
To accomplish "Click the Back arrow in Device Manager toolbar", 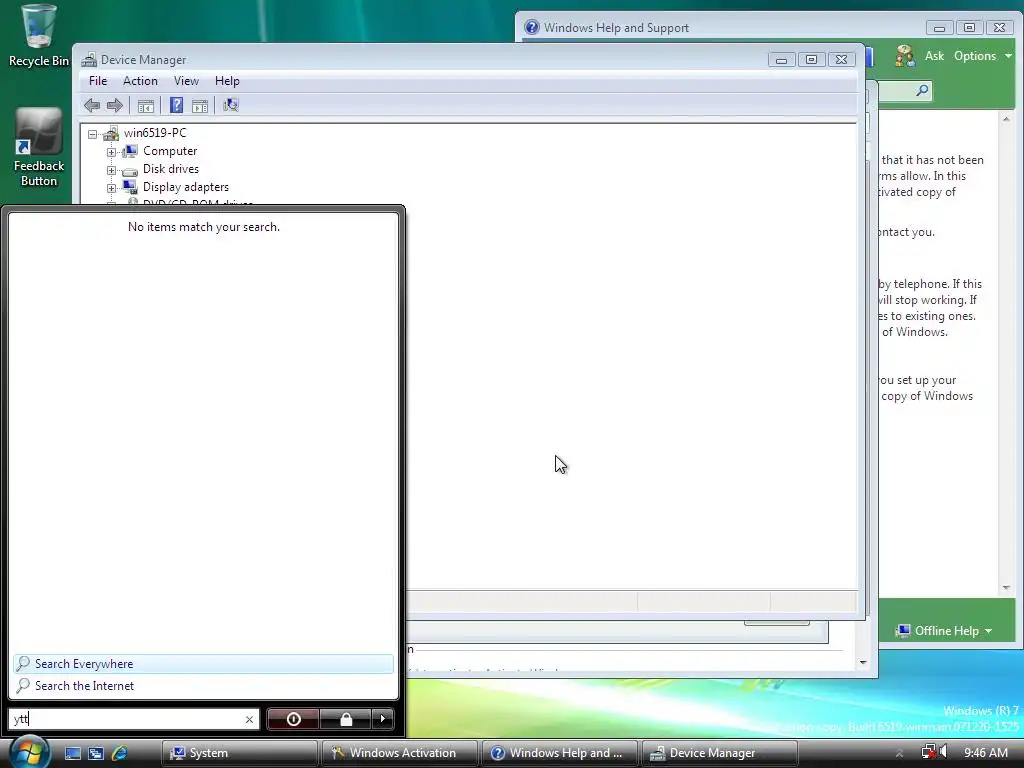I will [x=92, y=105].
